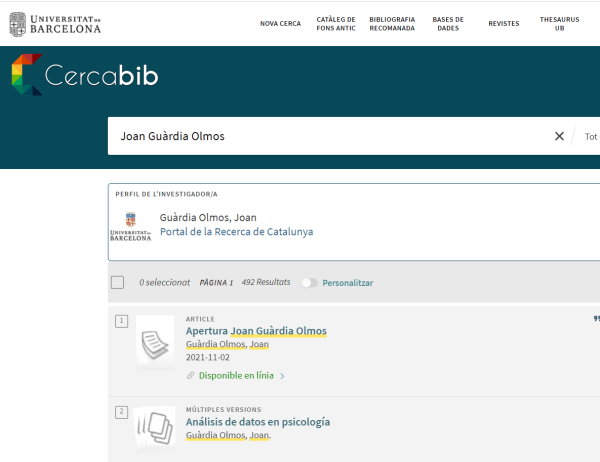Click in the search input field
This screenshot has height=462, width=600.
(330, 136)
